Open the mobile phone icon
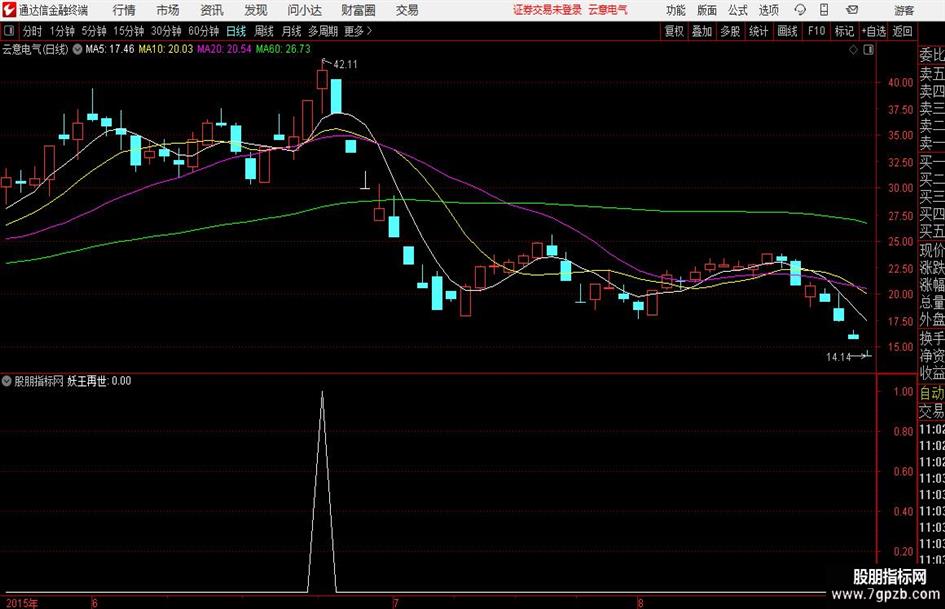 pos(824,10)
